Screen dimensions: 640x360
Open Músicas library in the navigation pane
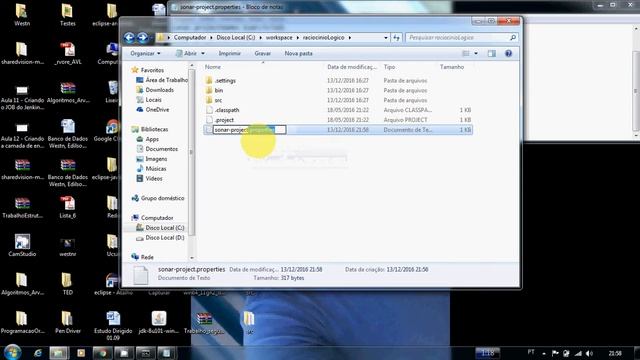156,169
